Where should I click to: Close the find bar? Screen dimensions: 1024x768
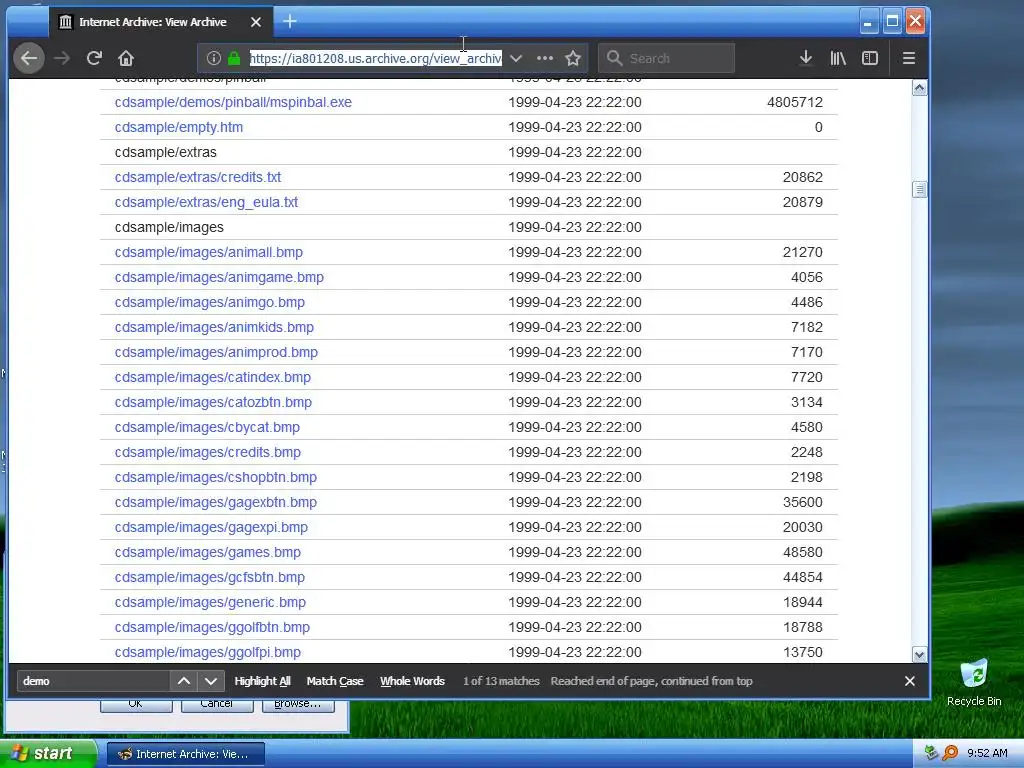tap(910, 680)
